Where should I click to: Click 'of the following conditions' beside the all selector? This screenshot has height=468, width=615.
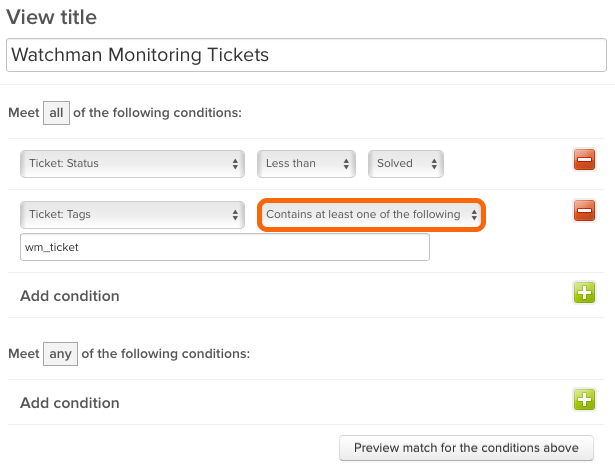157,113
